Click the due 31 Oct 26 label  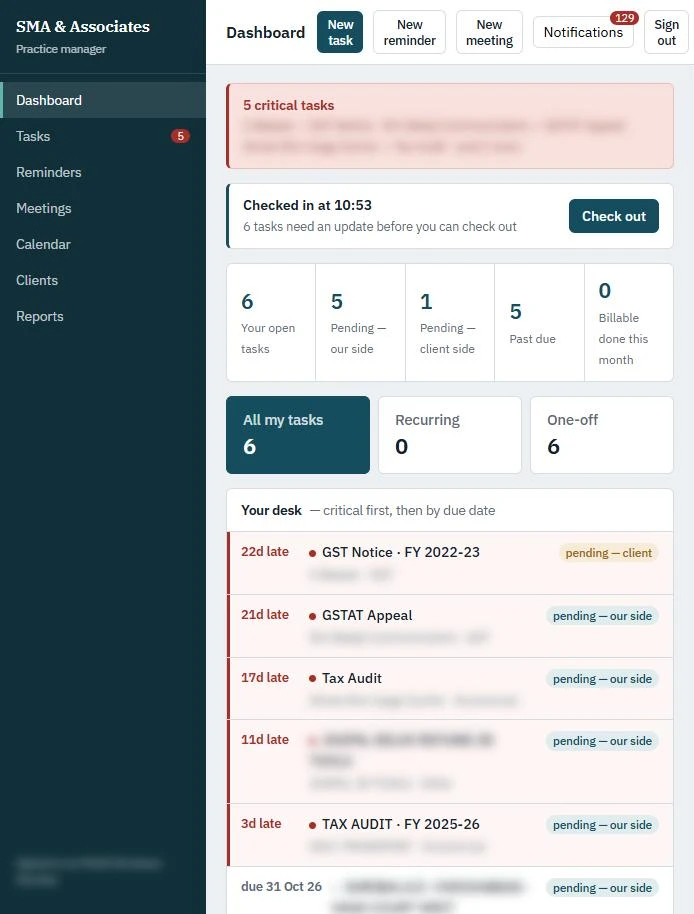[x=281, y=886]
